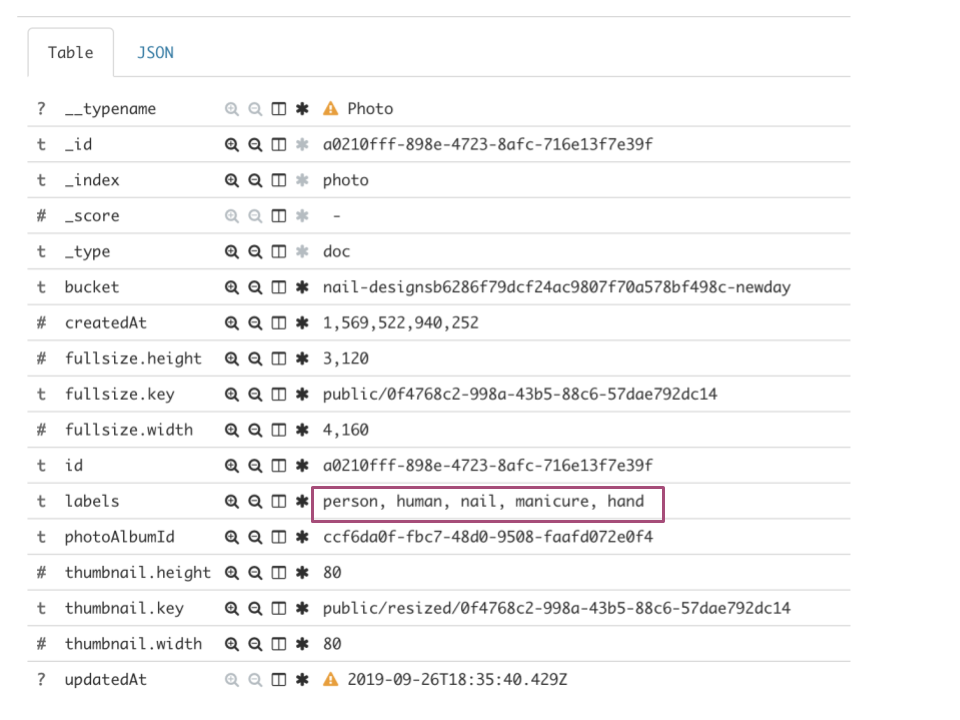Viewport: 960px width, 720px height.
Task: Filter out the fullsize.width value
Action: click(x=256, y=429)
